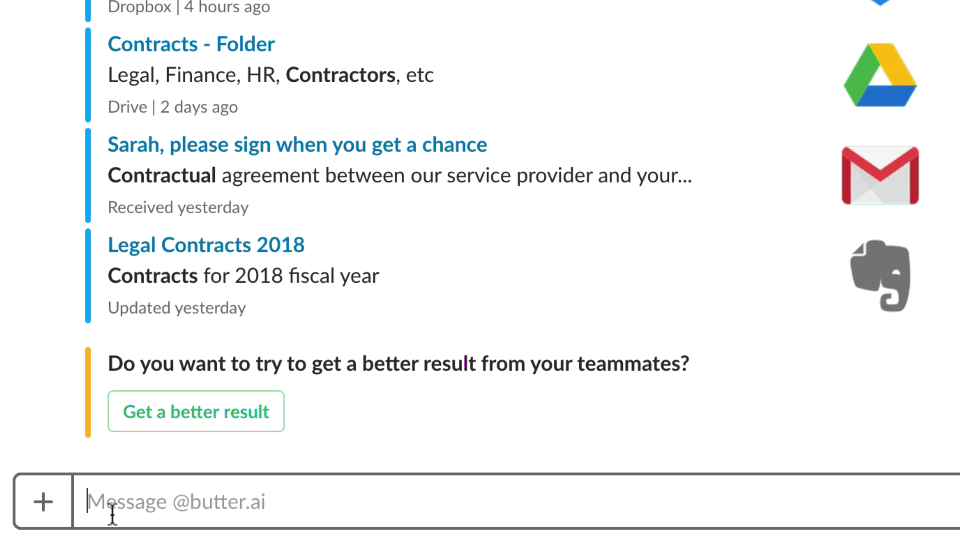Click the 'Contracts for 2018 fiscal year' text

click(x=244, y=276)
